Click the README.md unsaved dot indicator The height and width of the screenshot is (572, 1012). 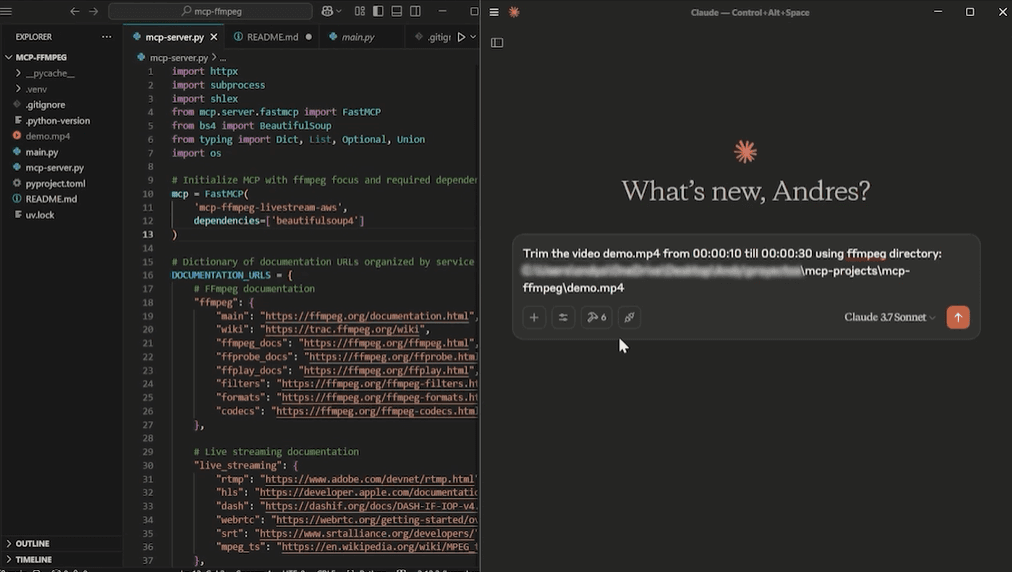coord(309,37)
